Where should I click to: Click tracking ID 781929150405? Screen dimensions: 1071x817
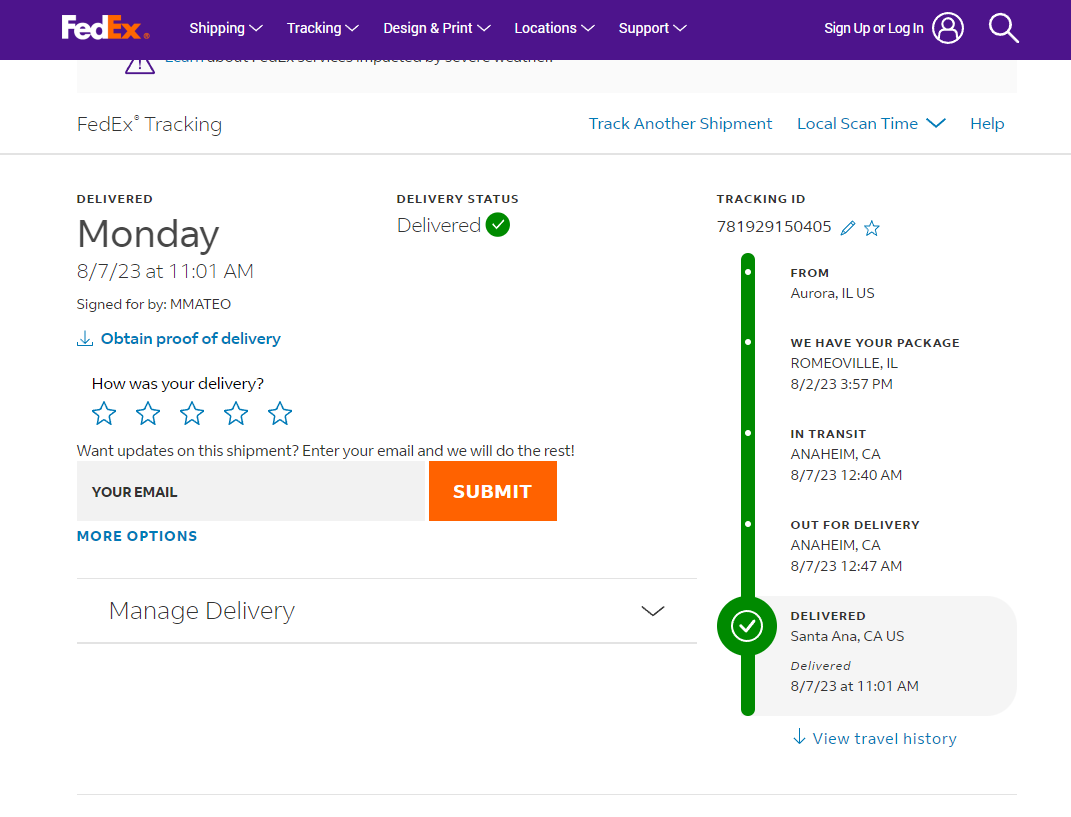click(774, 227)
